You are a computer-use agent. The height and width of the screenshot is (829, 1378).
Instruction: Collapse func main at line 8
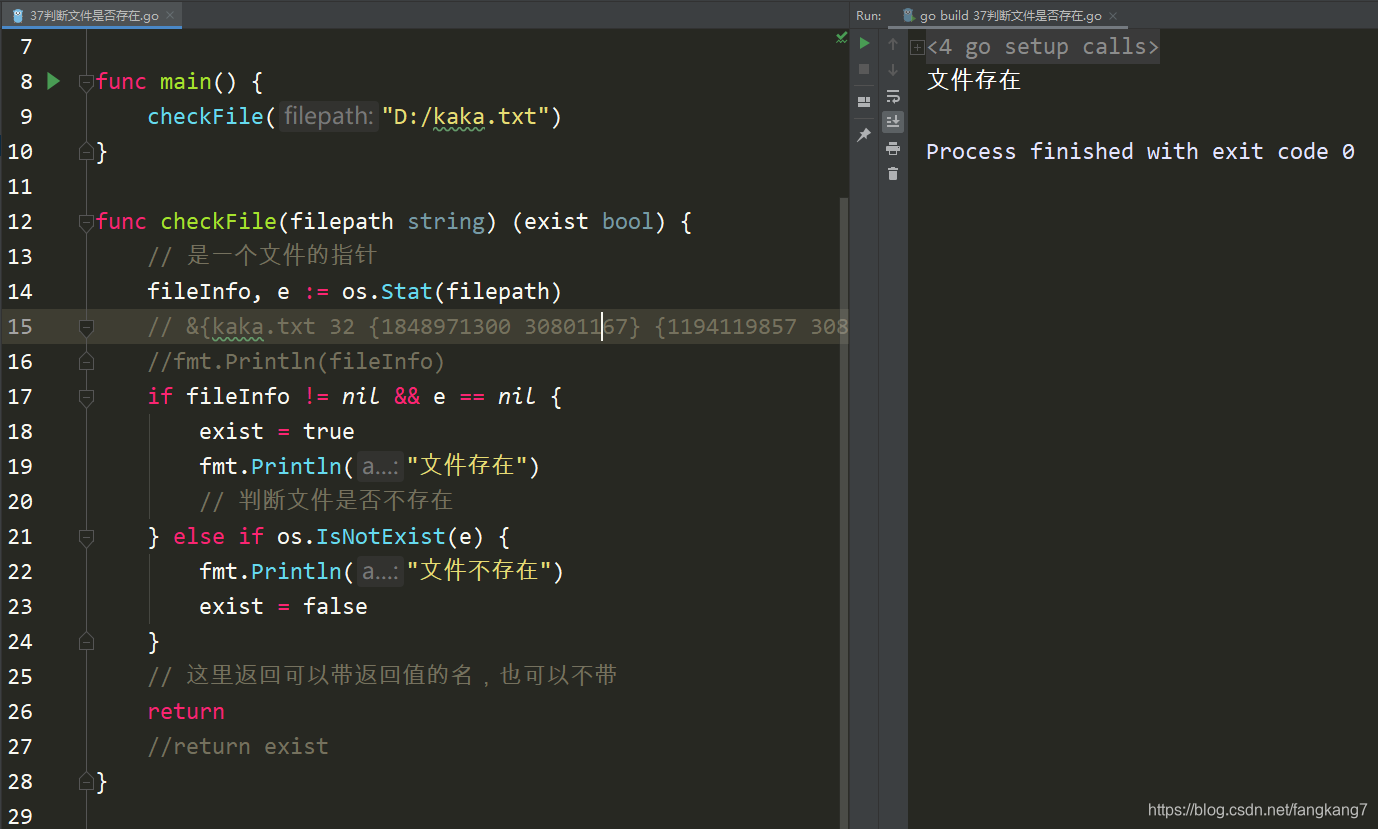click(x=86, y=82)
